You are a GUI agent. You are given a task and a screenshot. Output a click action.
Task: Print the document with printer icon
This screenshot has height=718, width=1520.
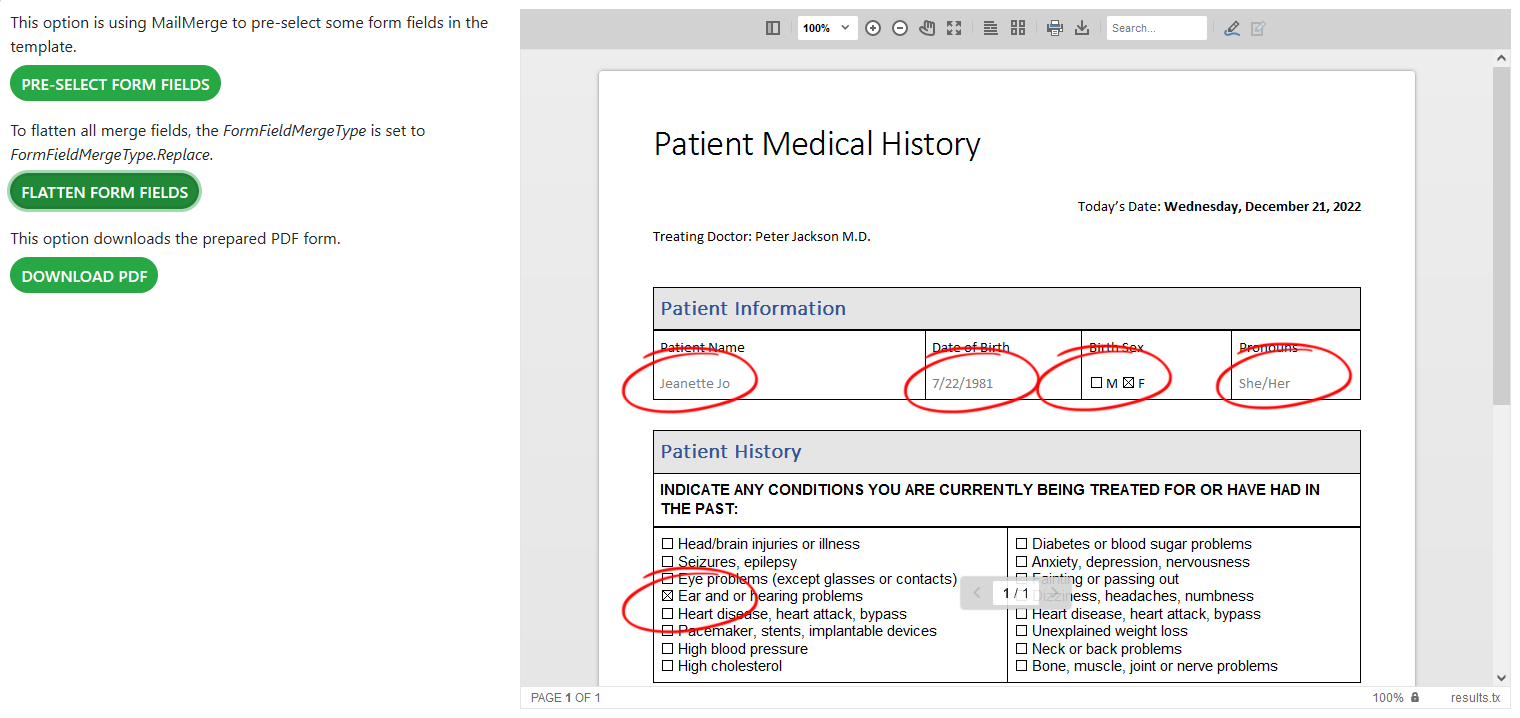[1055, 28]
